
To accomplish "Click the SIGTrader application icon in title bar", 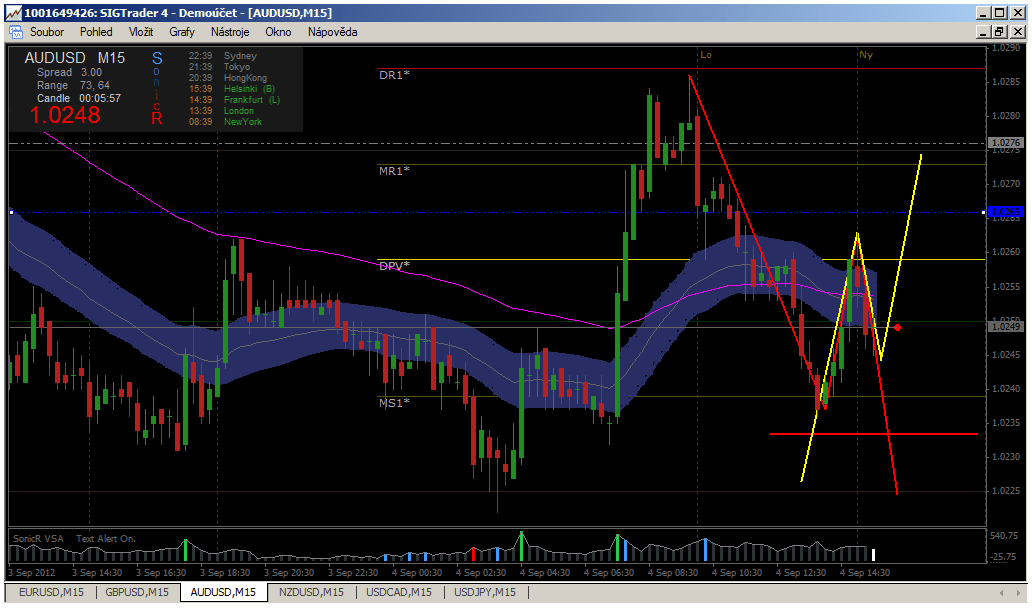I will click(x=13, y=13).
